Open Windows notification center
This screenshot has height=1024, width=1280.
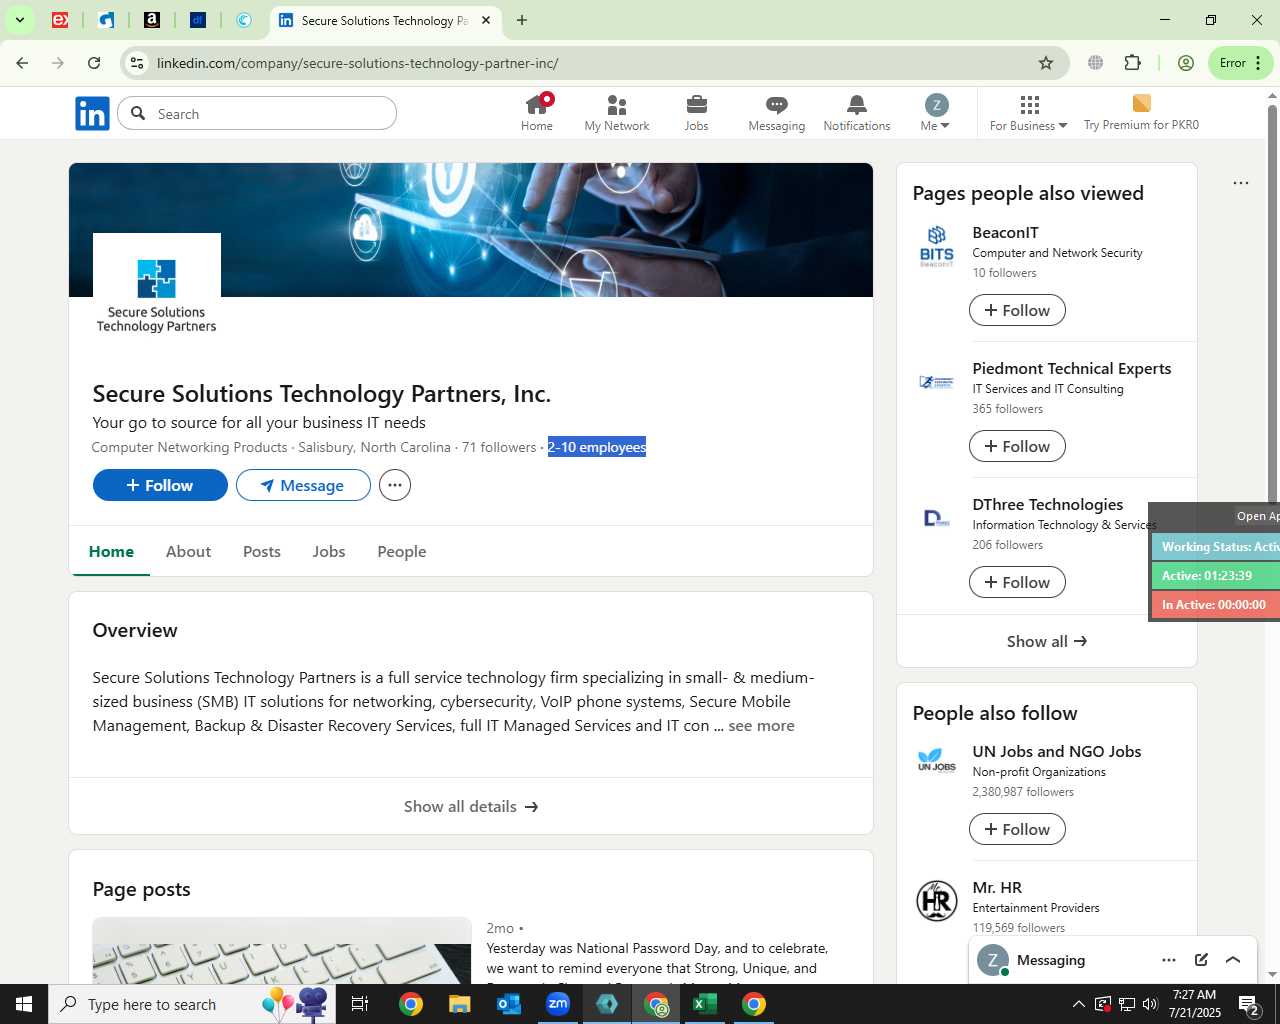tap(1249, 1004)
